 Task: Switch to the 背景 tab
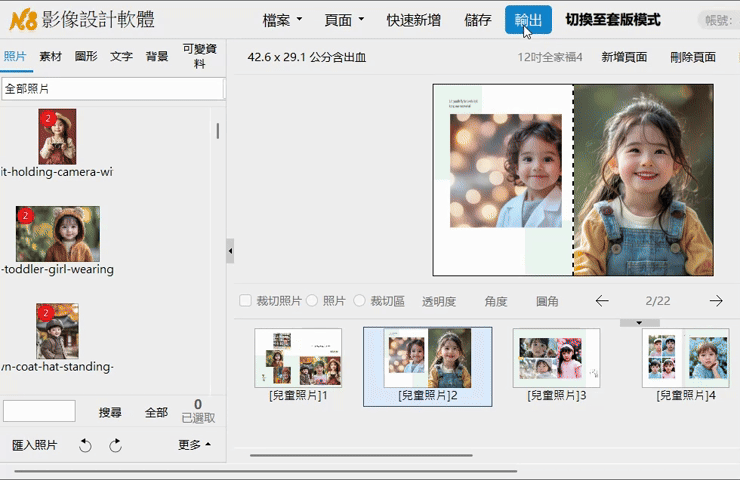click(x=157, y=57)
